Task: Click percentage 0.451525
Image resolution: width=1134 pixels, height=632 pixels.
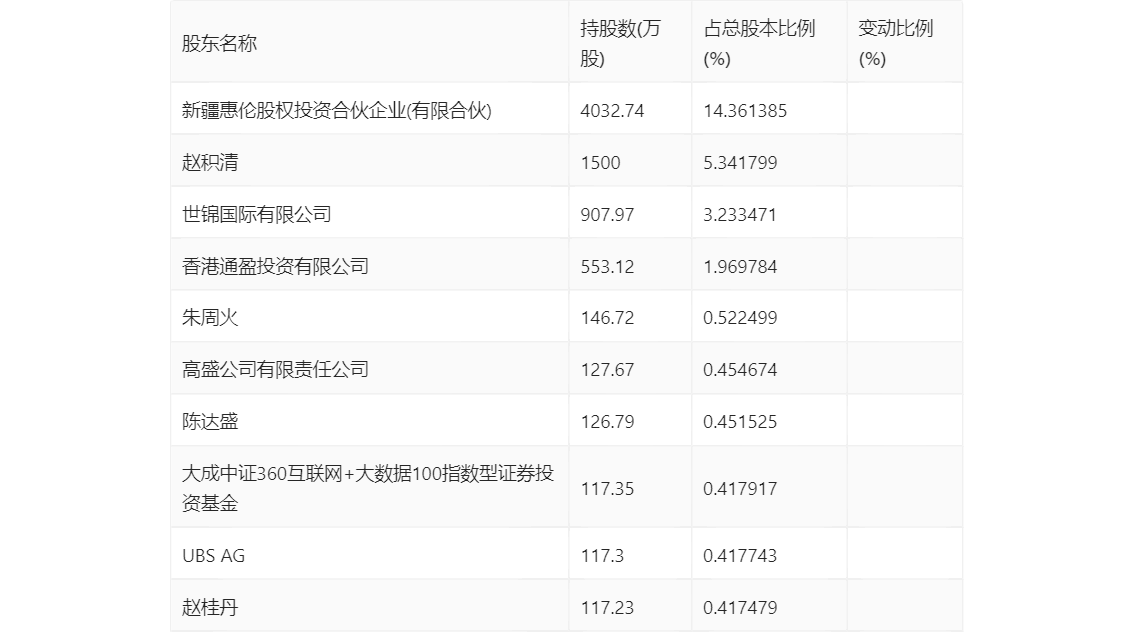Action: (741, 422)
